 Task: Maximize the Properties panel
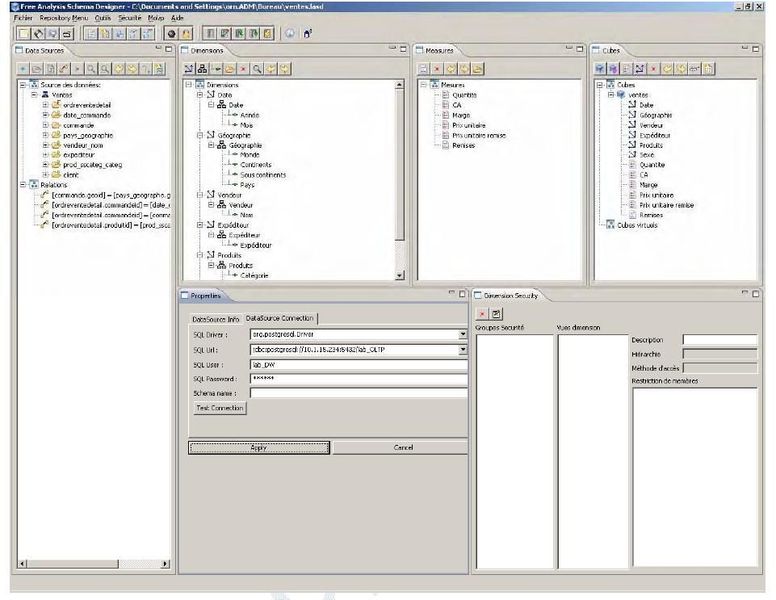tap(462, 295)
